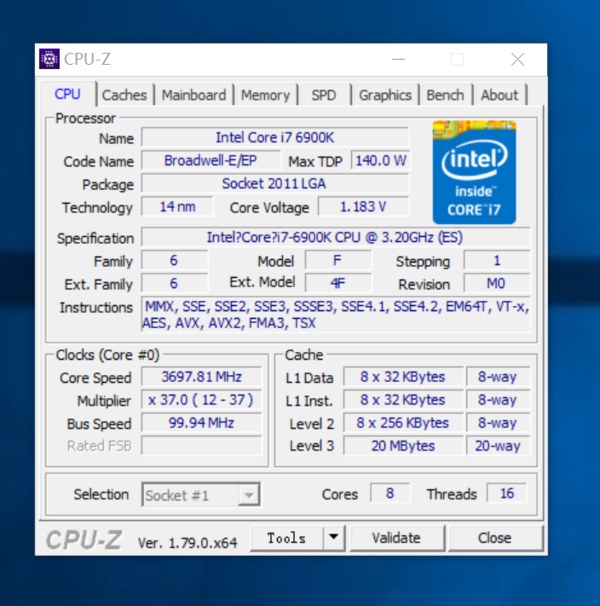Click the CPU-Z app icon in title bar
The width and height of the screenshot is (600, 606).
click(x=49, y=59)
